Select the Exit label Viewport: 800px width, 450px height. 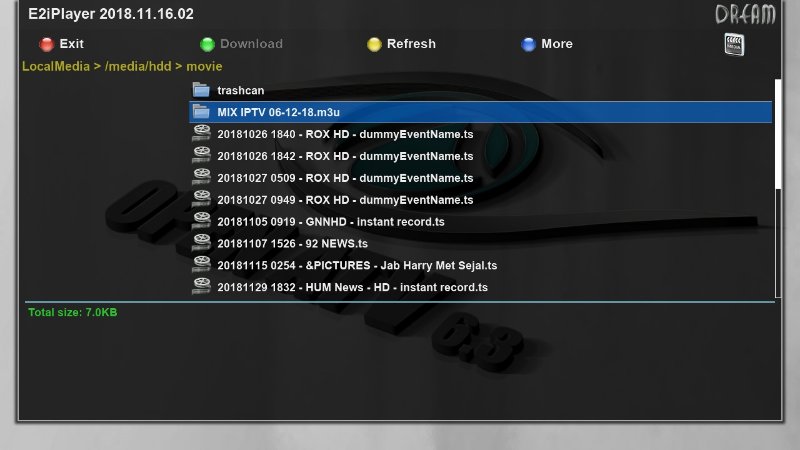(71, 44)
